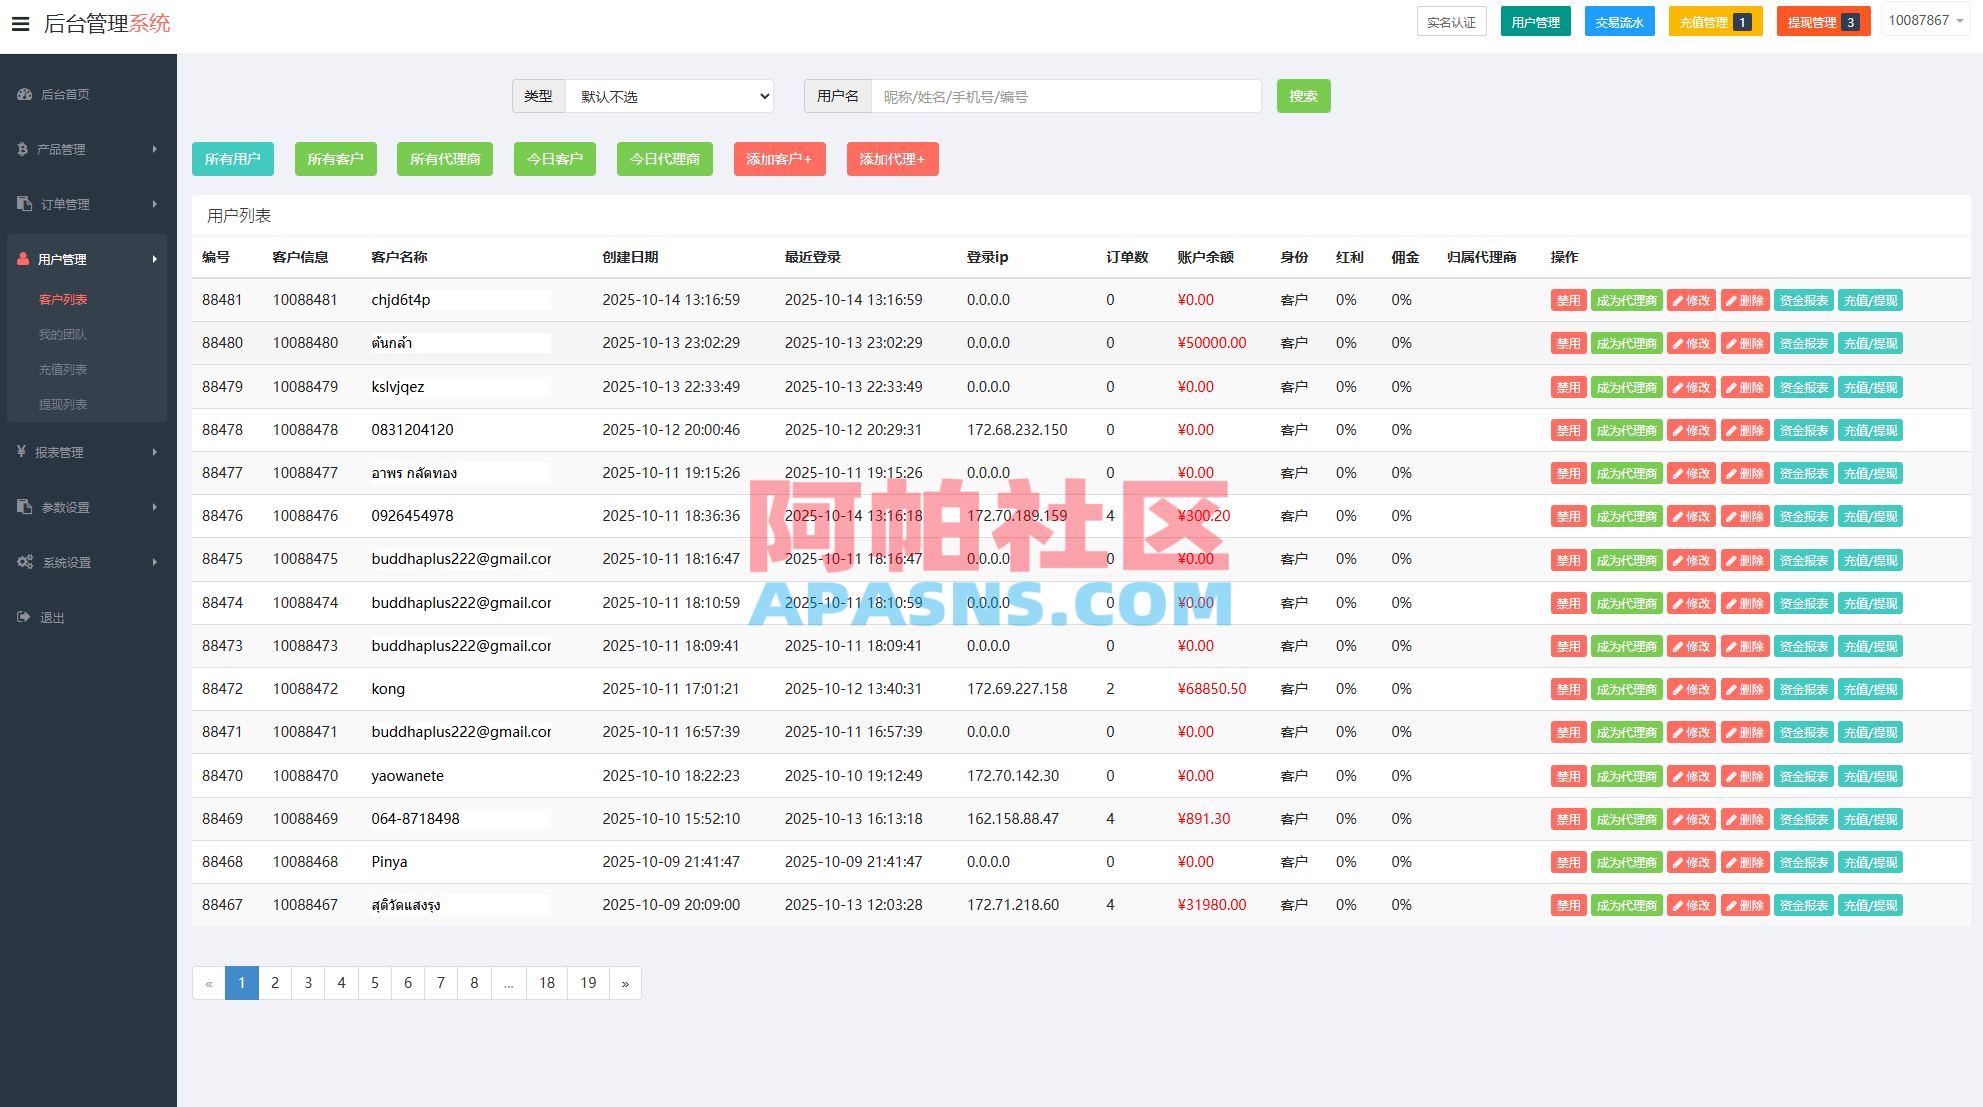The width and height of the screenshot is (1983, 1107).
Task: Open the 后台首页 dashboard icon
Action: tap(24, 94)
